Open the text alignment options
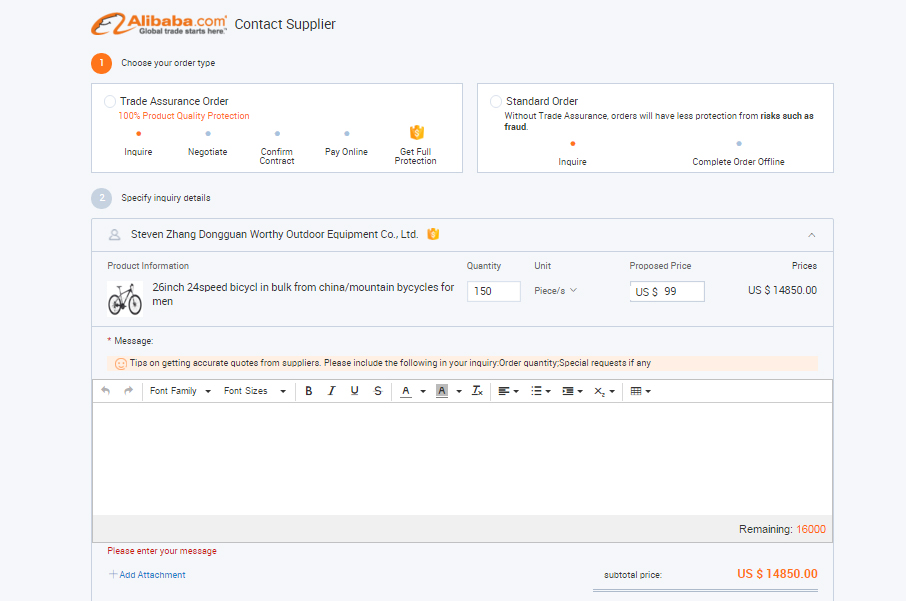906x601 pixels. [508, 391]
